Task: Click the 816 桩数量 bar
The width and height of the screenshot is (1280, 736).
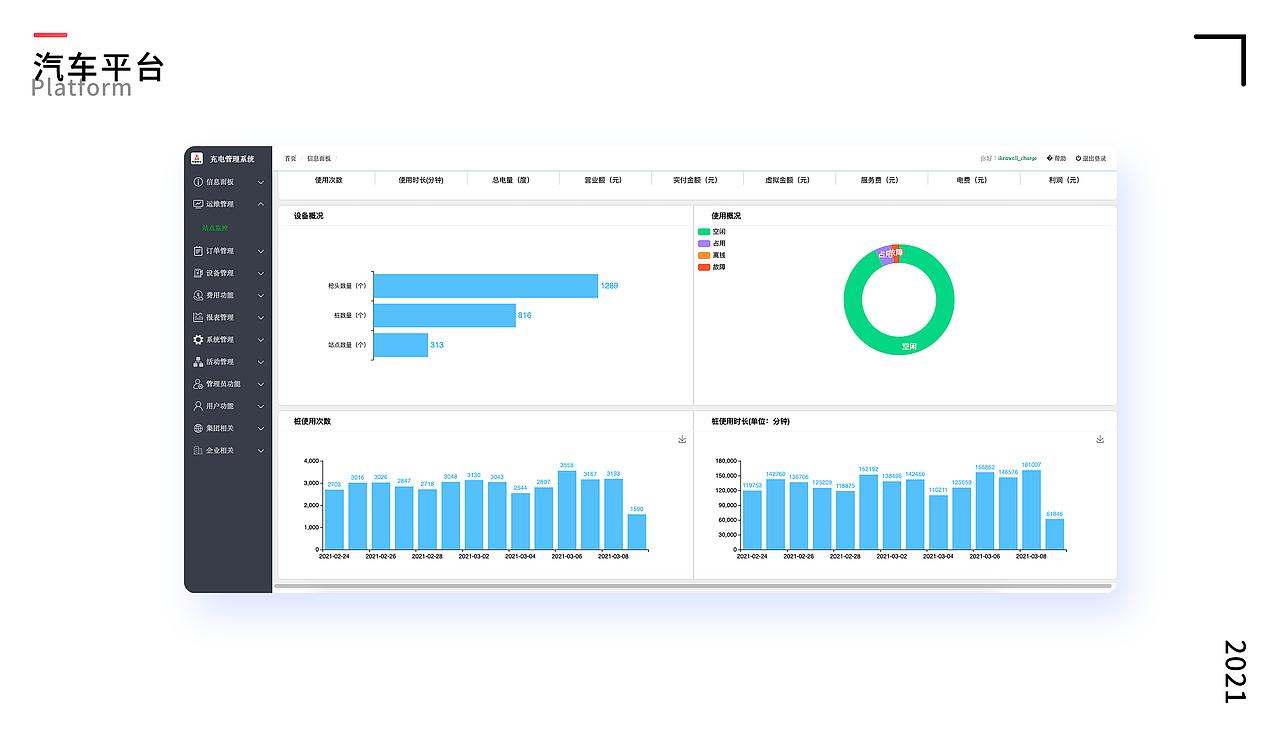Action: tap(444, 315)
